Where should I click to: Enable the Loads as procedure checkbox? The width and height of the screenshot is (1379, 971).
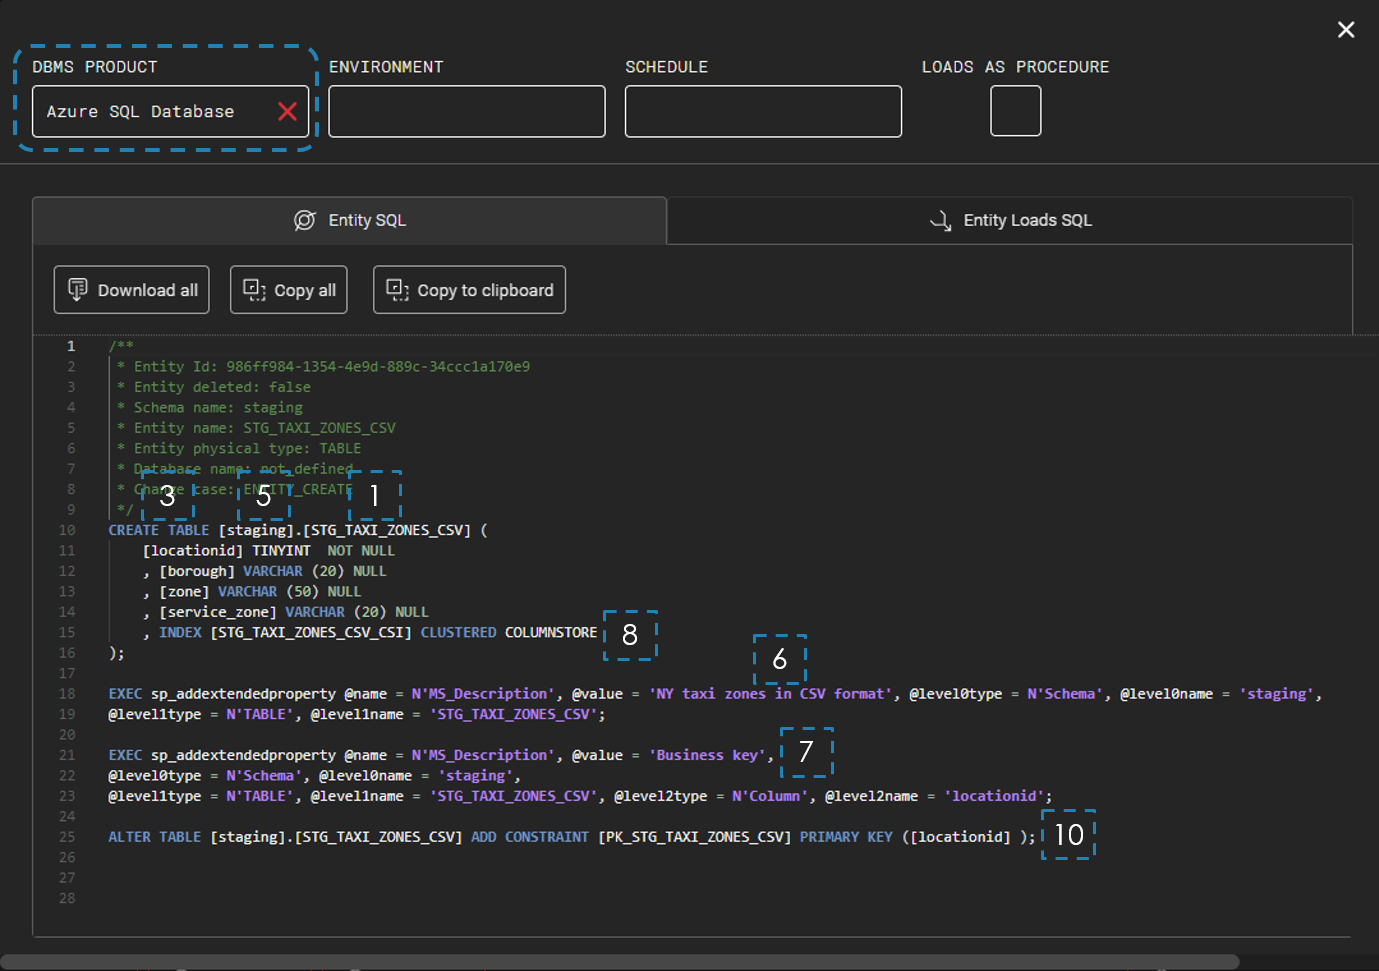point(1015,111)
